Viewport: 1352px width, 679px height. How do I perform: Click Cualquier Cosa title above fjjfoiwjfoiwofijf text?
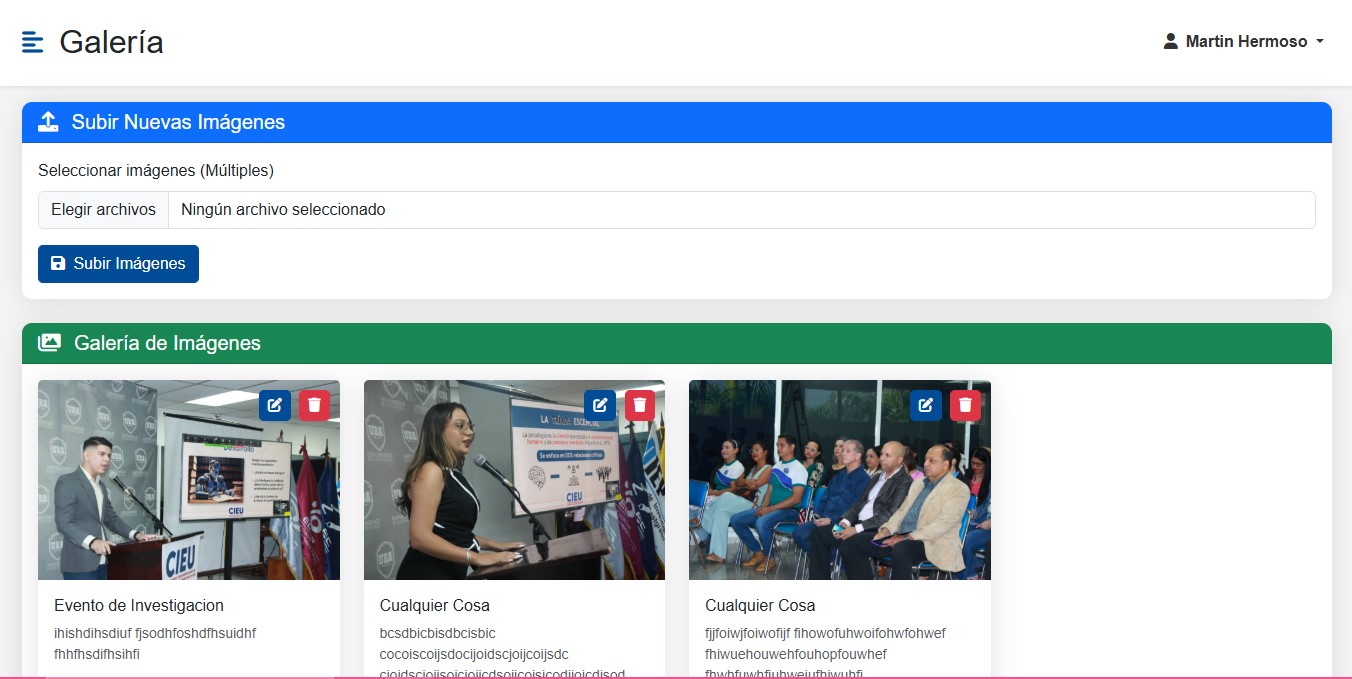click(x=760, y=605)
